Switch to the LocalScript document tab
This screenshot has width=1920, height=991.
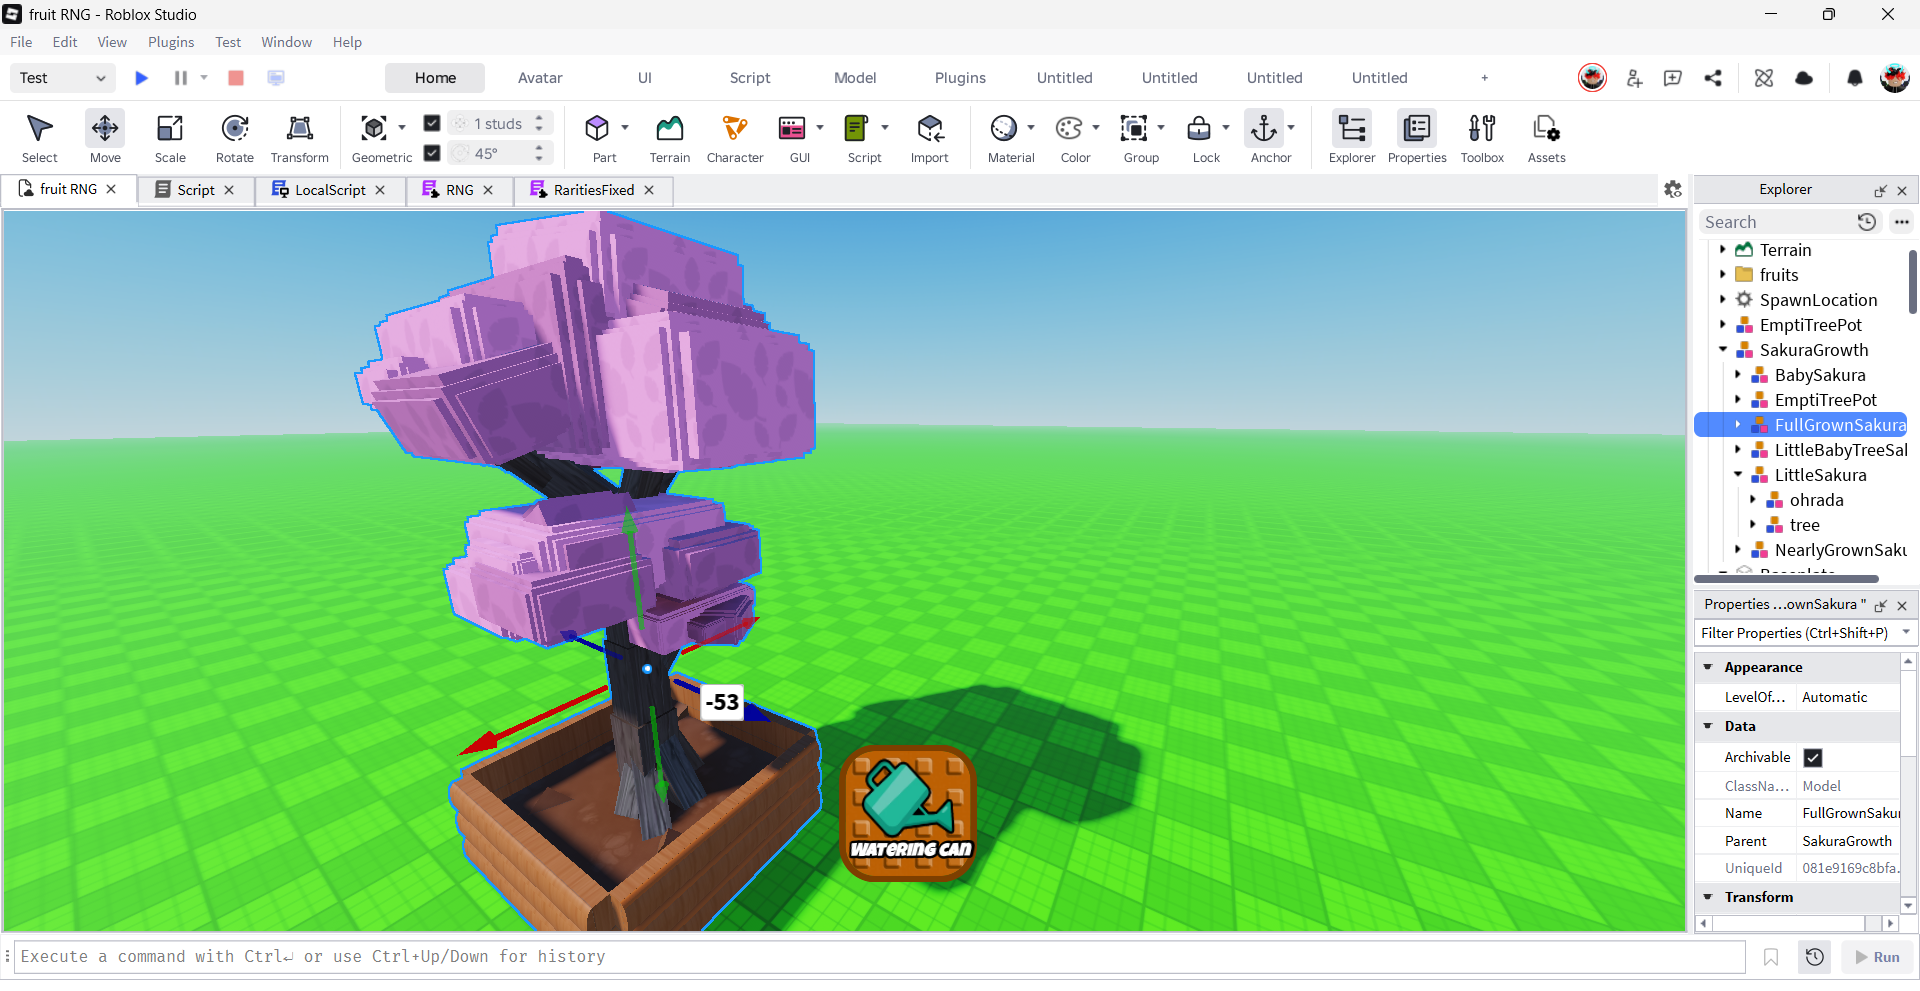pyautogui.click(x=331, y=190)
